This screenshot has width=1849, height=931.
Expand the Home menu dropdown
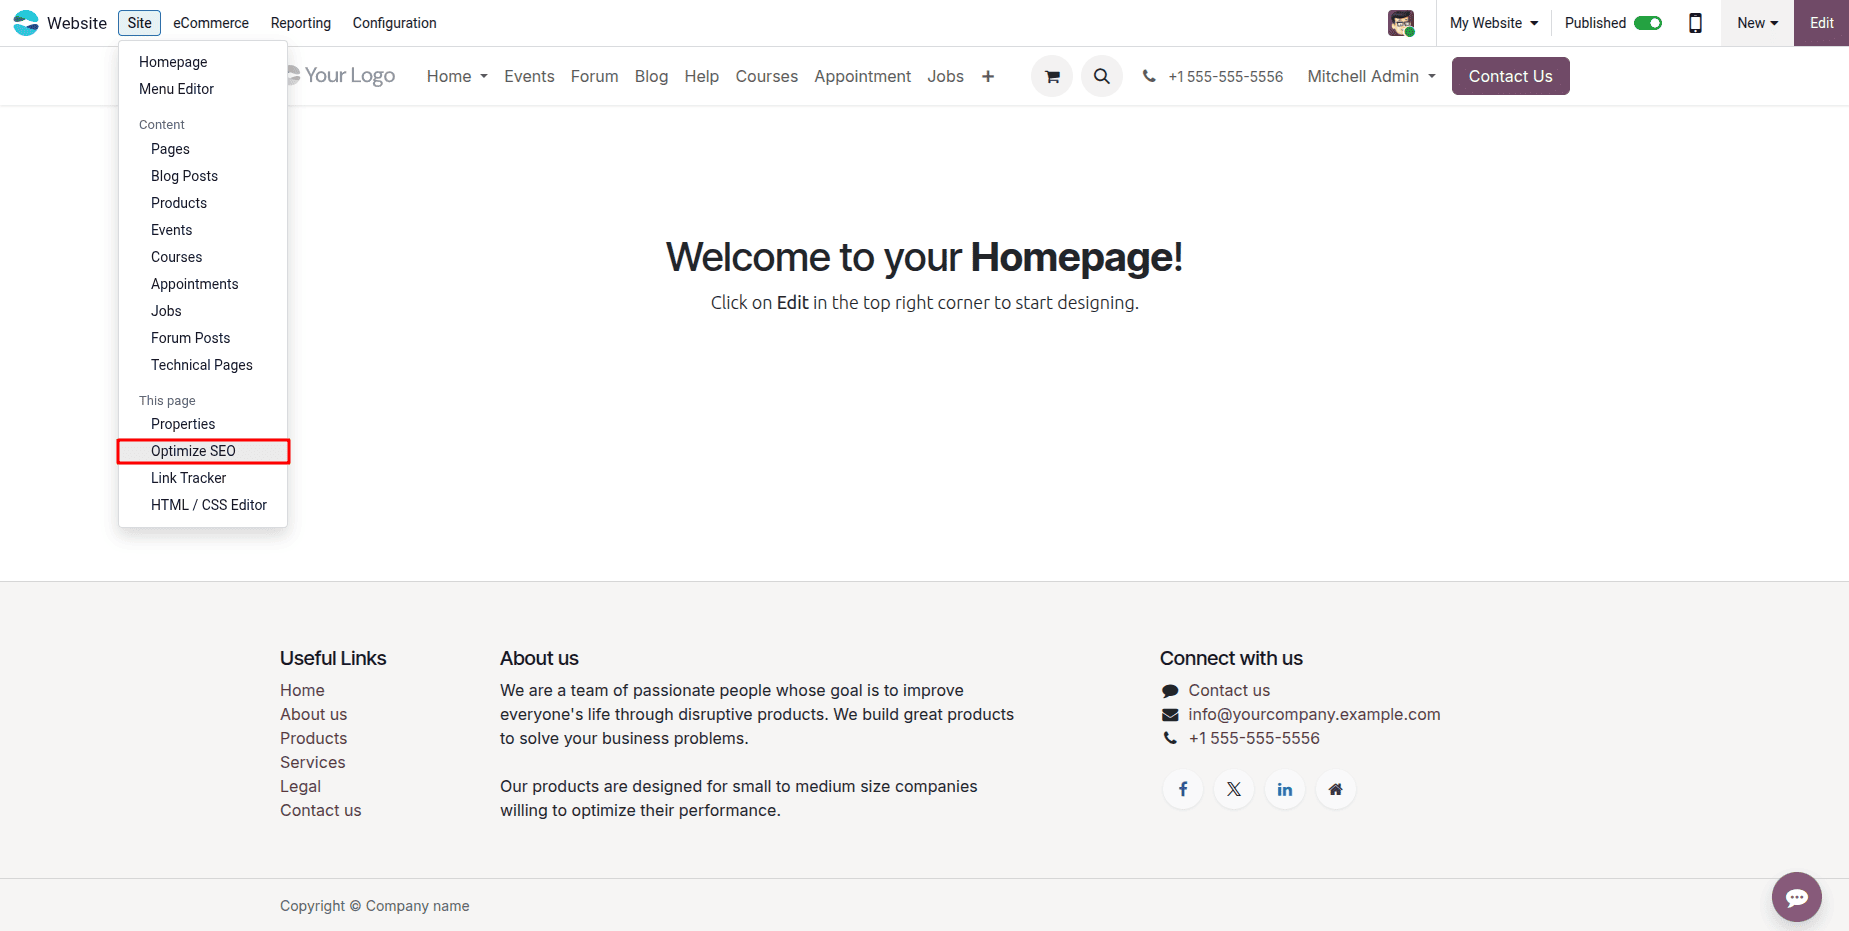pyautogui.click(x=457, y=76)
